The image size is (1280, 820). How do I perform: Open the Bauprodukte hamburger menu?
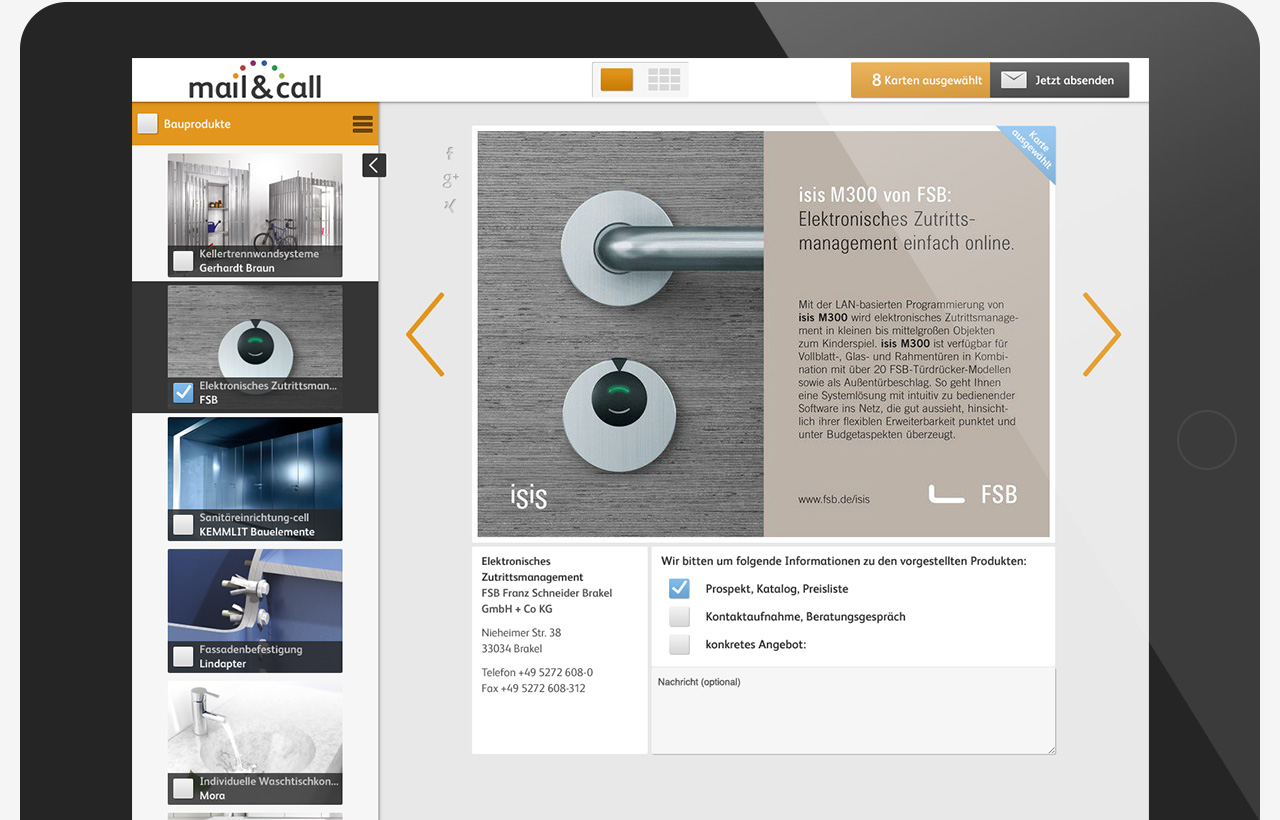pyautogui.click(x=362, y=124)
